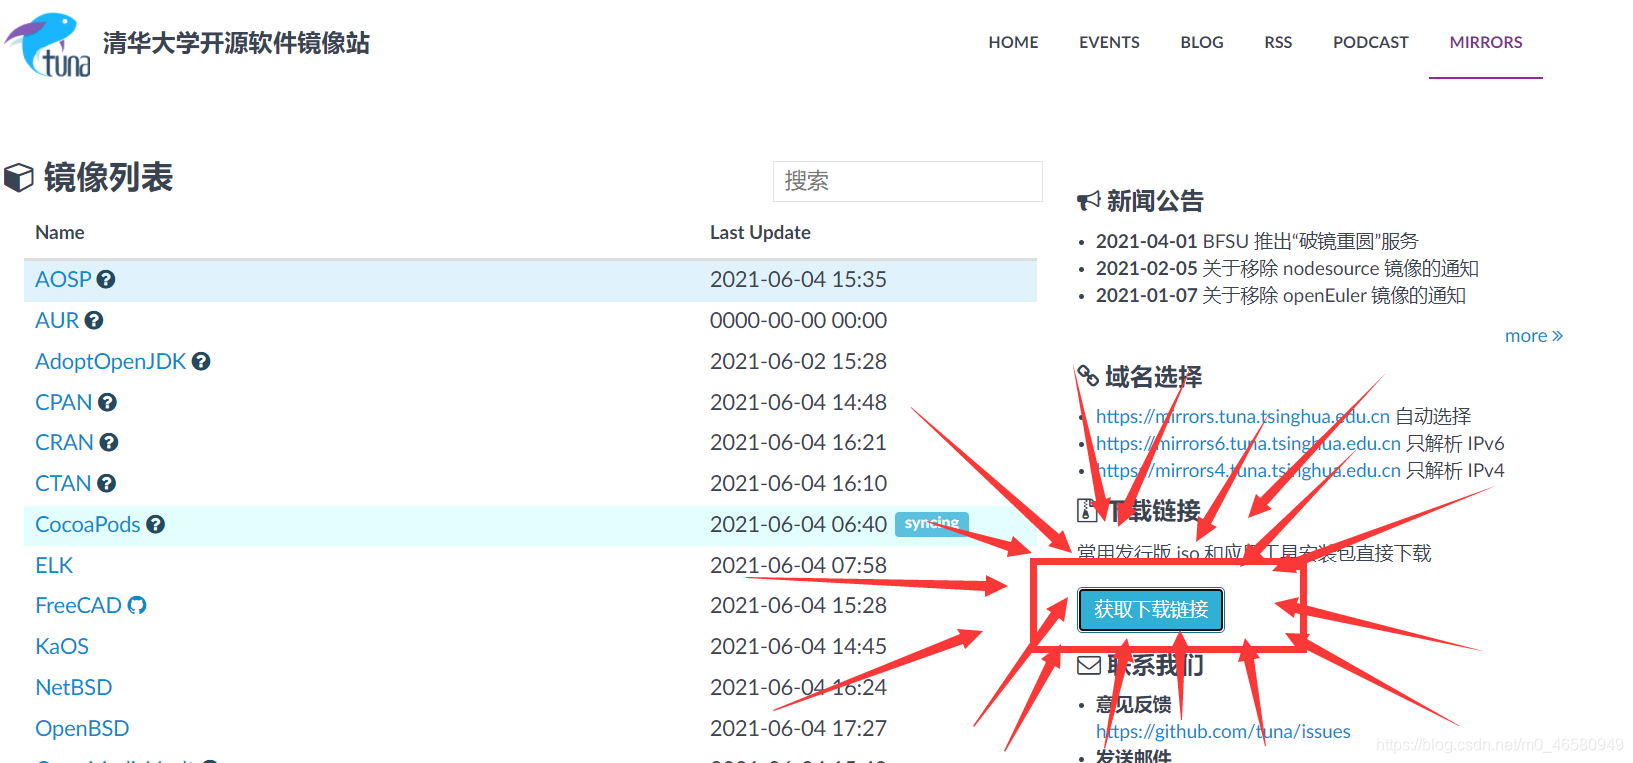Click the 清华大学开源软件镜像站 site title

pyautogui.click(x=236, y=43)
